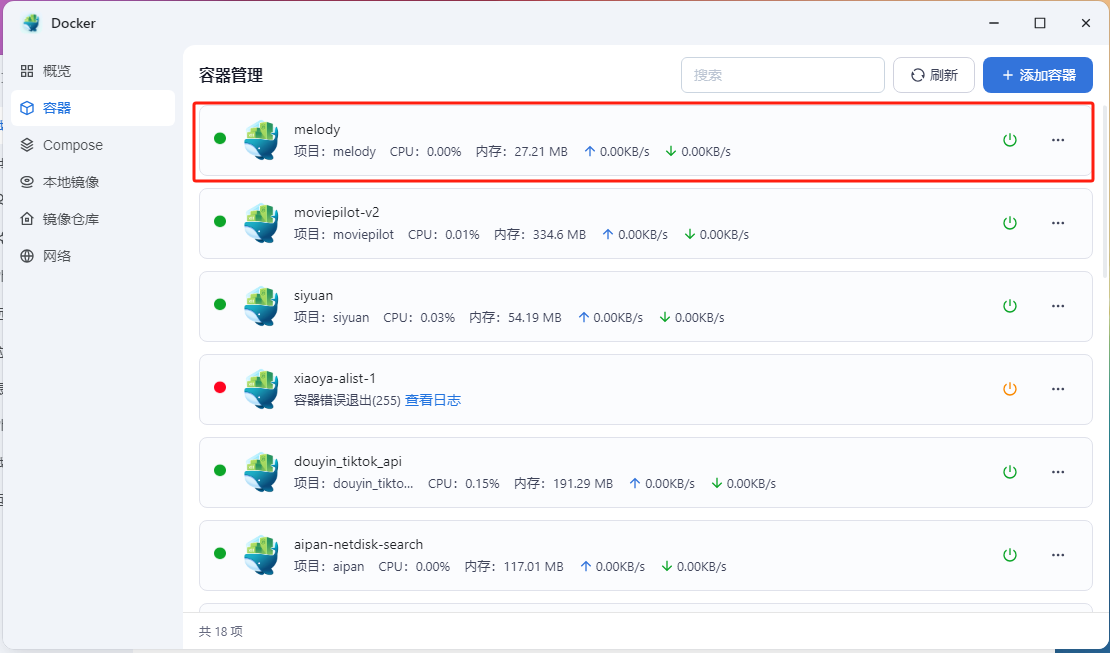Click the 容器错误退出(255) error message

coord(348,400)
